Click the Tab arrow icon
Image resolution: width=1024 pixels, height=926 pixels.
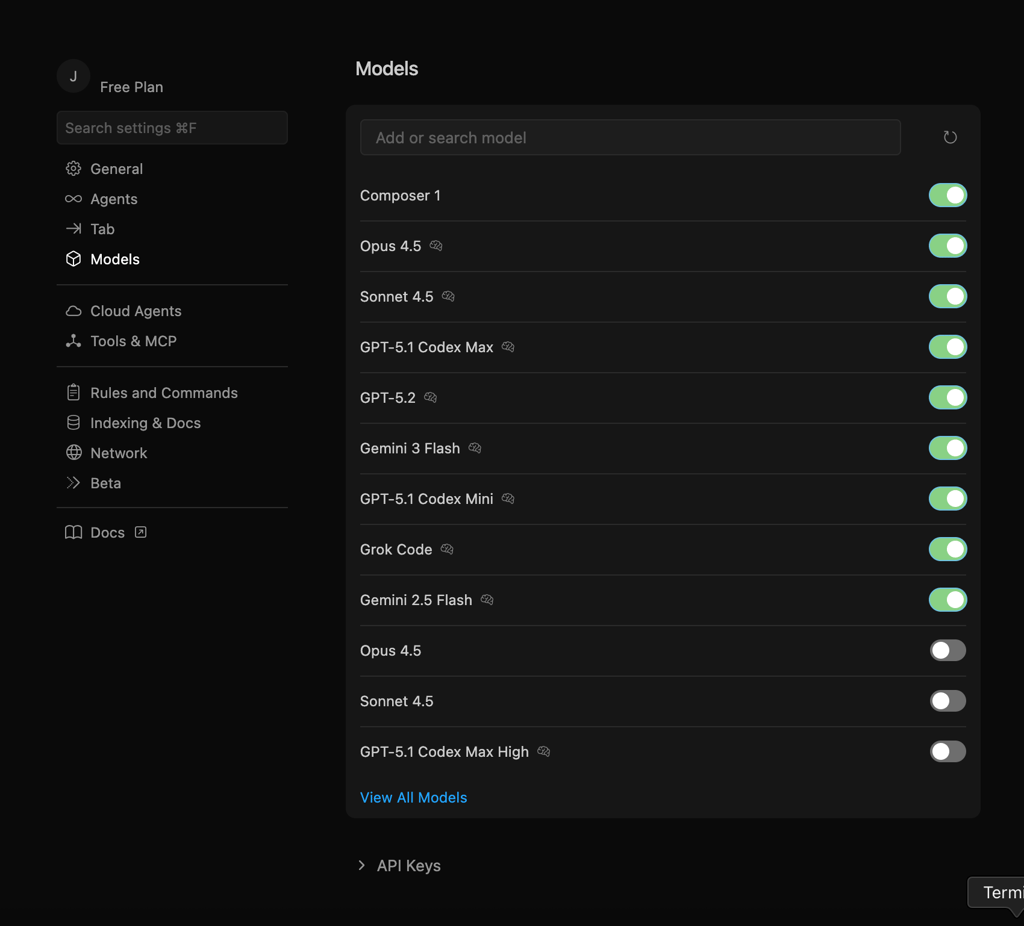tap(73, 229)
